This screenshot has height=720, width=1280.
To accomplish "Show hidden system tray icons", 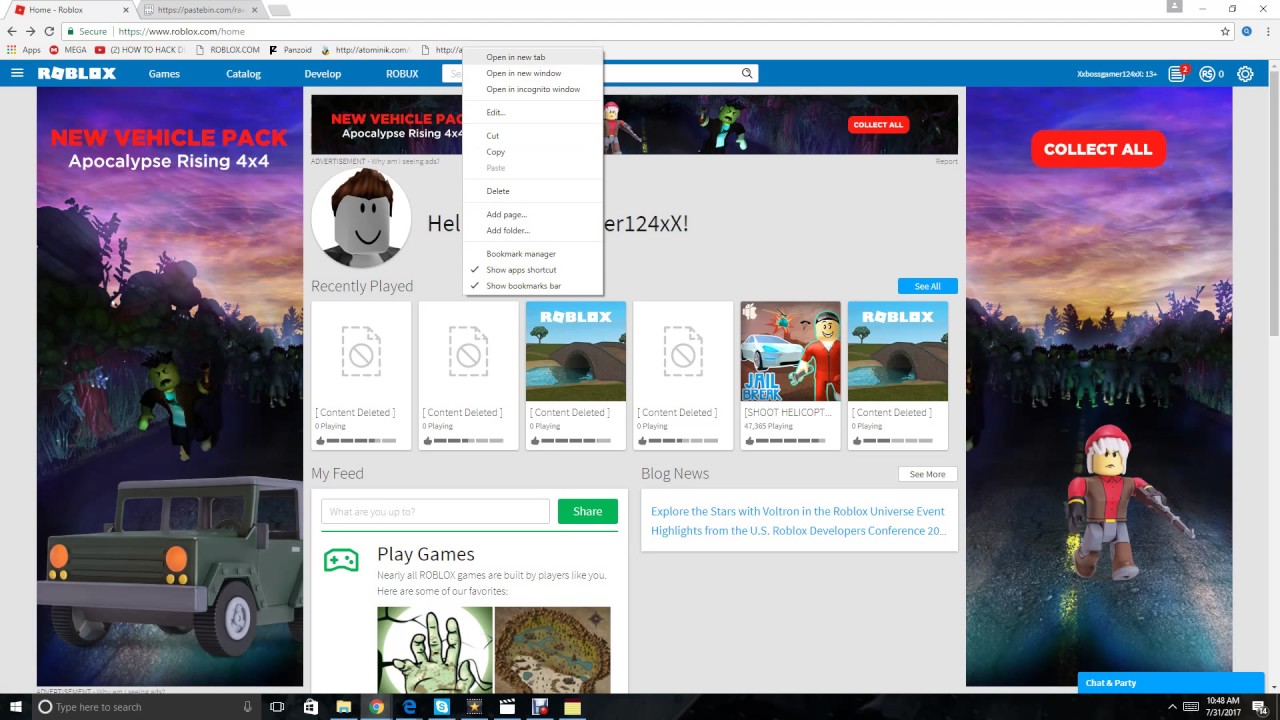I will (1171, 707).
